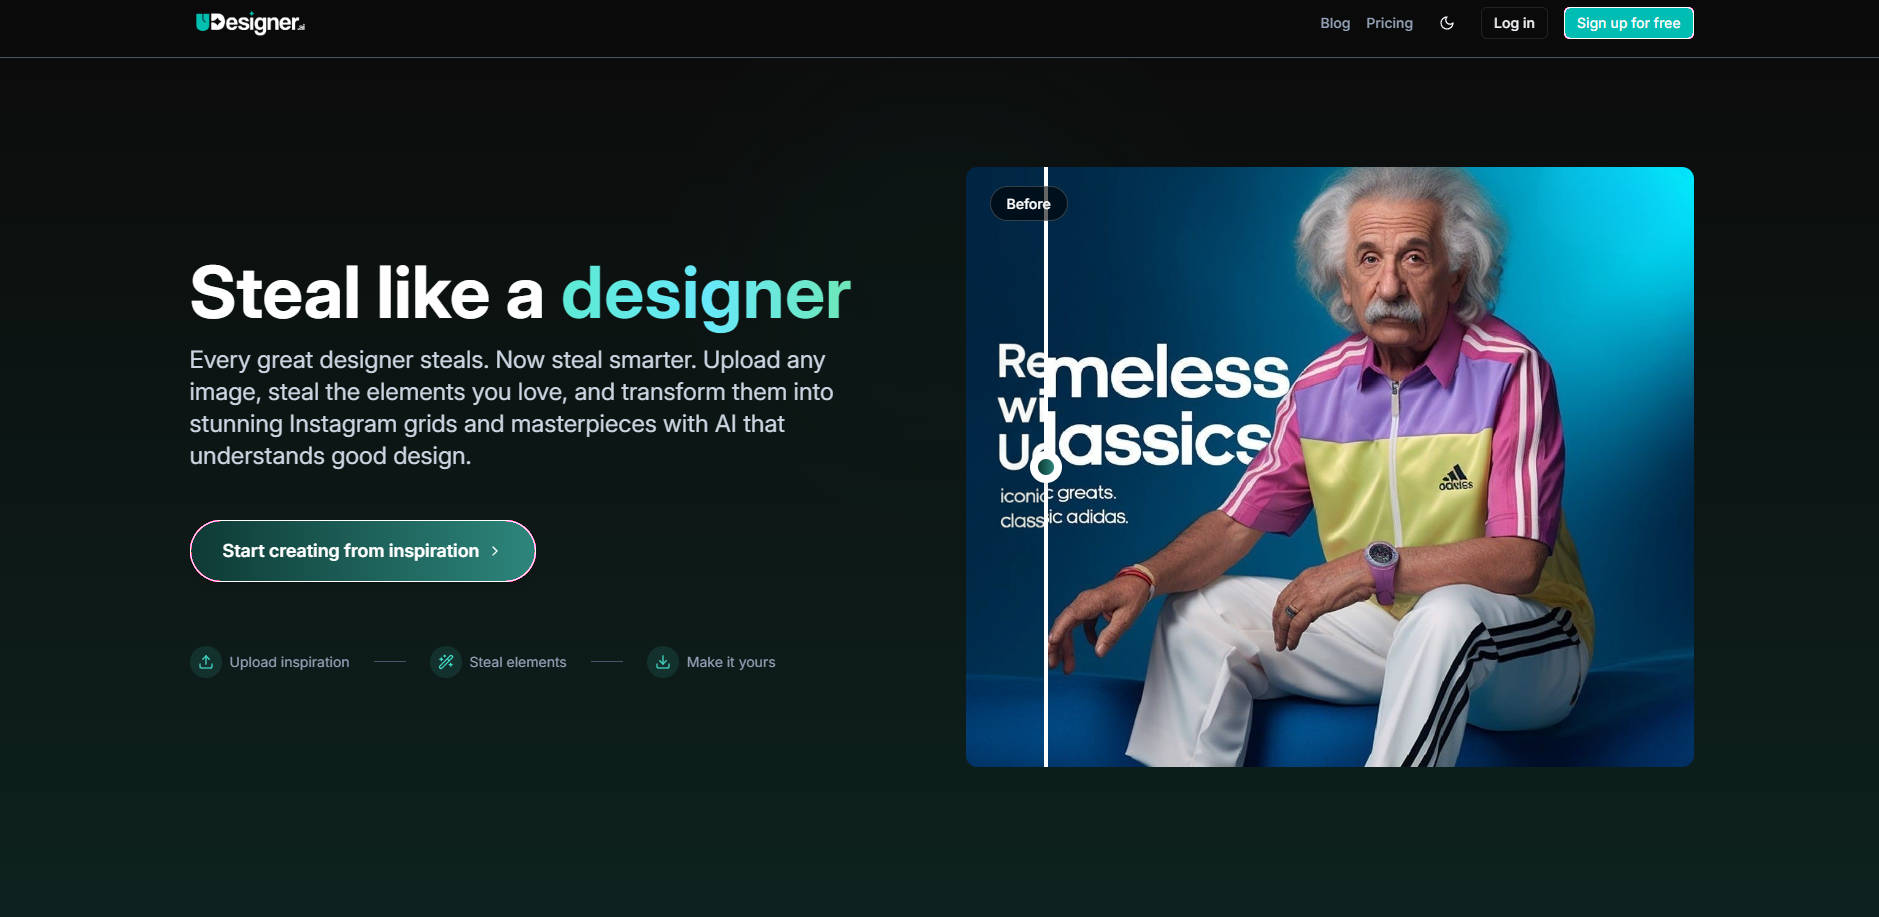Click the Make it yours download icon

click(663, 661)
